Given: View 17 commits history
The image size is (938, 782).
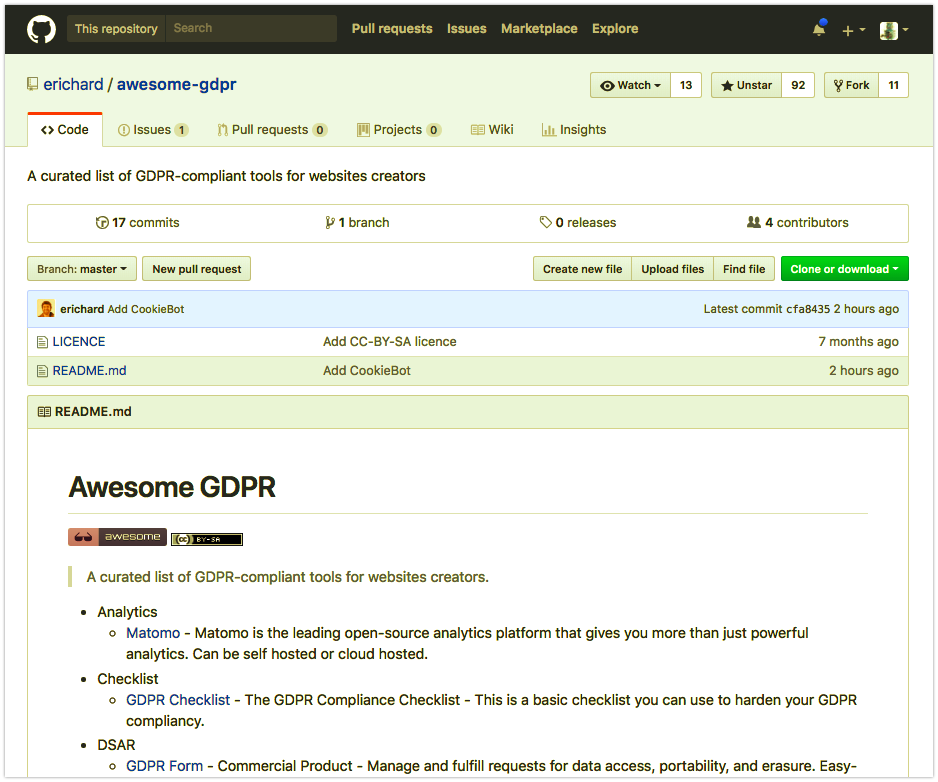Looking at the screenshot, I should 138,223.
